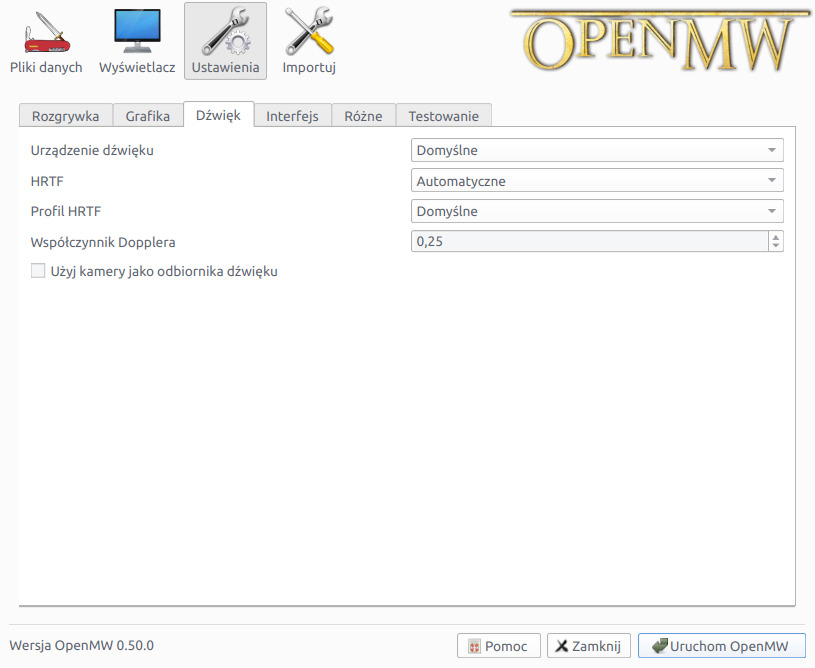Open the Interfejs tab
Viewport: 815px width, 668px height.
point(292,116)
